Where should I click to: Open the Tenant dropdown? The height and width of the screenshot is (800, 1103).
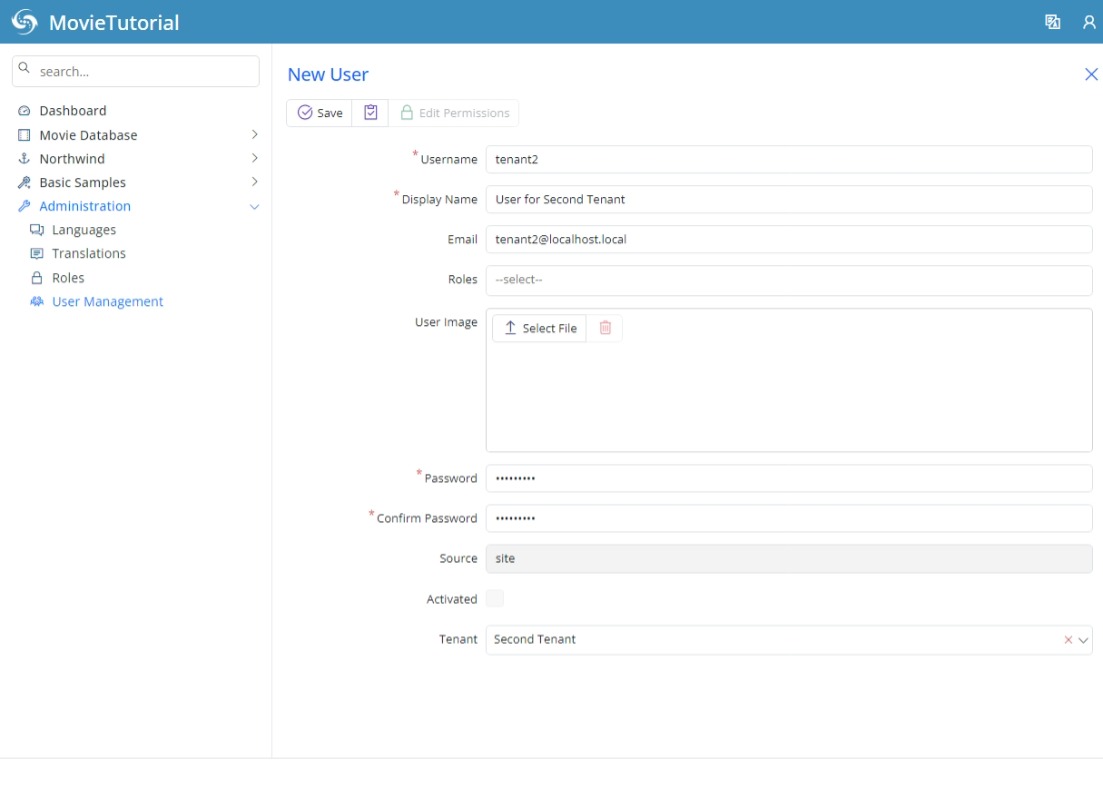click(1085, 638)
